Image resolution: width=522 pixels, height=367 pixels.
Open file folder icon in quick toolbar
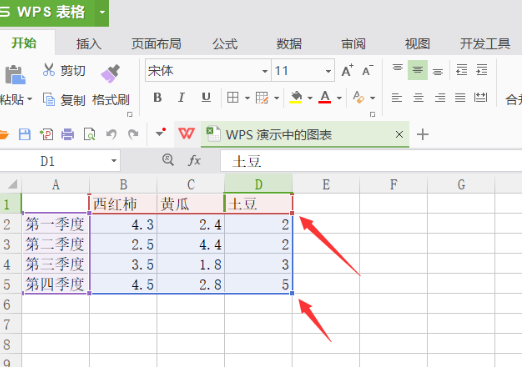[4, 135]
